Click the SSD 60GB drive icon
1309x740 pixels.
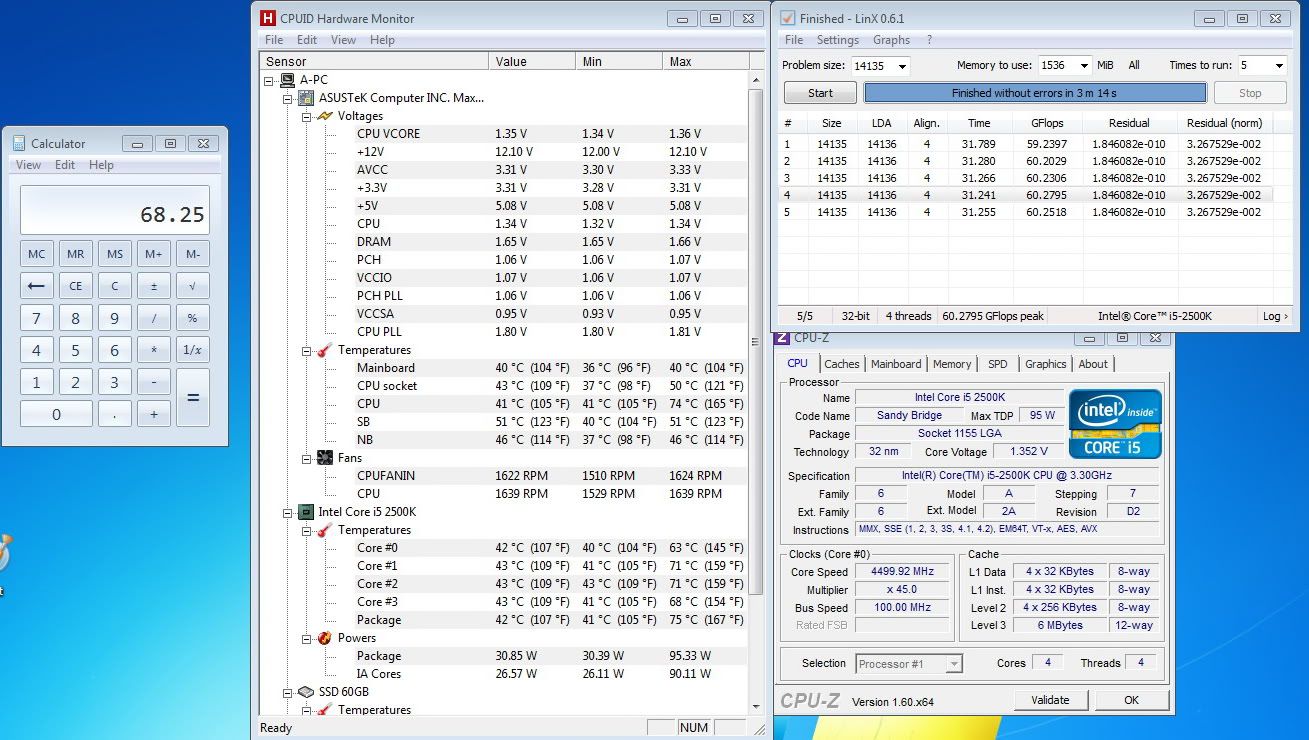click(x=306, y=692)
